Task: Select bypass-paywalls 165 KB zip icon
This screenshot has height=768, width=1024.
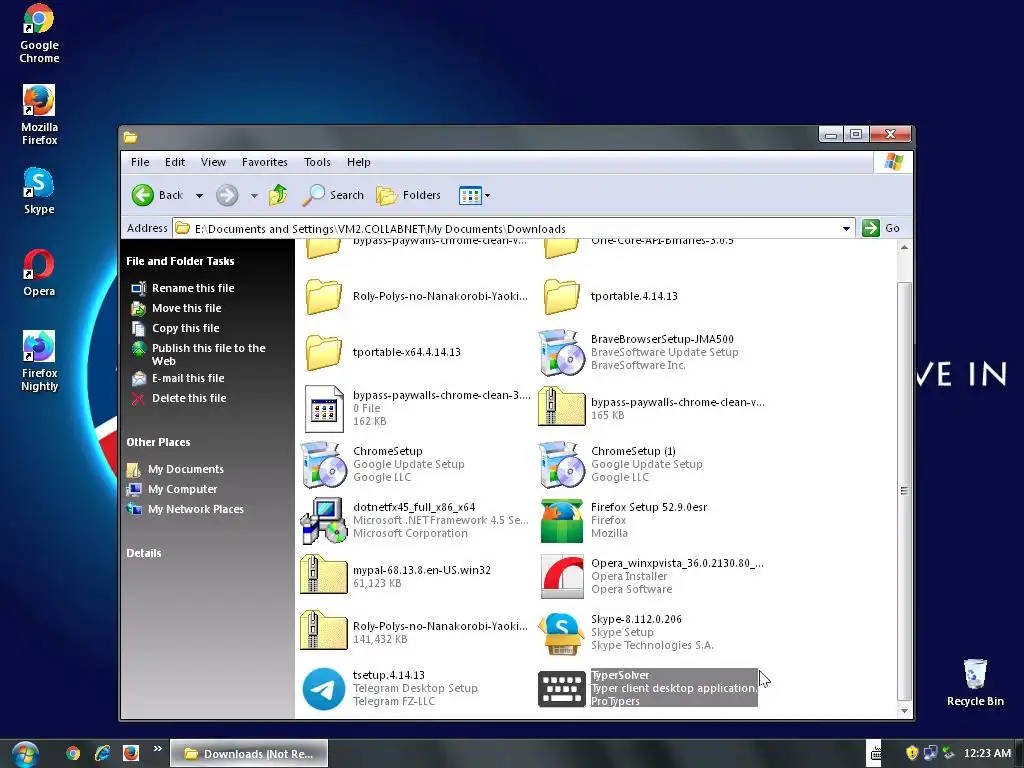Action: tap(561, 408)
